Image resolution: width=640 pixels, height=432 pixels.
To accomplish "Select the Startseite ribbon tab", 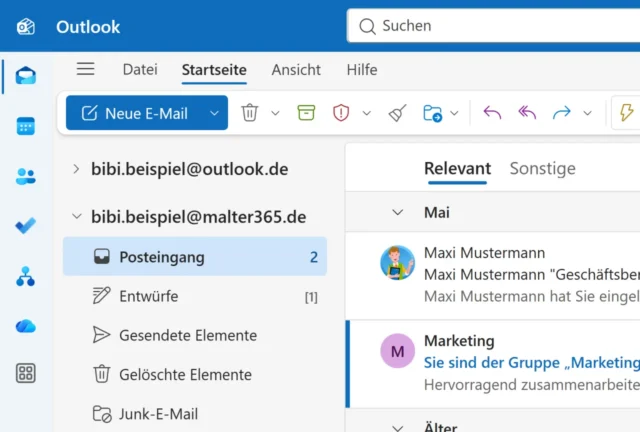I will [x=214, y=70].
